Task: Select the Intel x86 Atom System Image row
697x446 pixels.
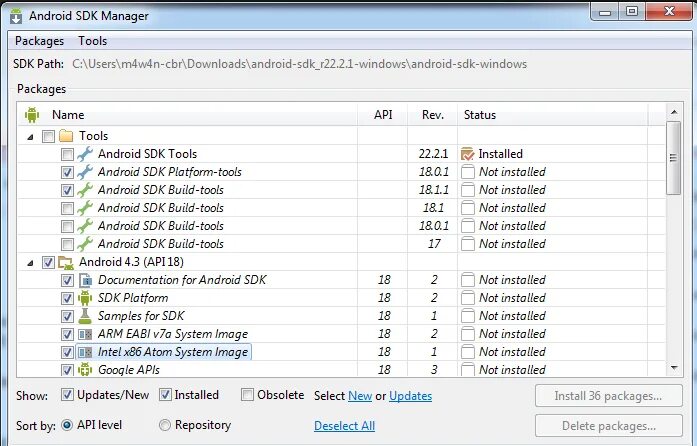Action: 340,352
